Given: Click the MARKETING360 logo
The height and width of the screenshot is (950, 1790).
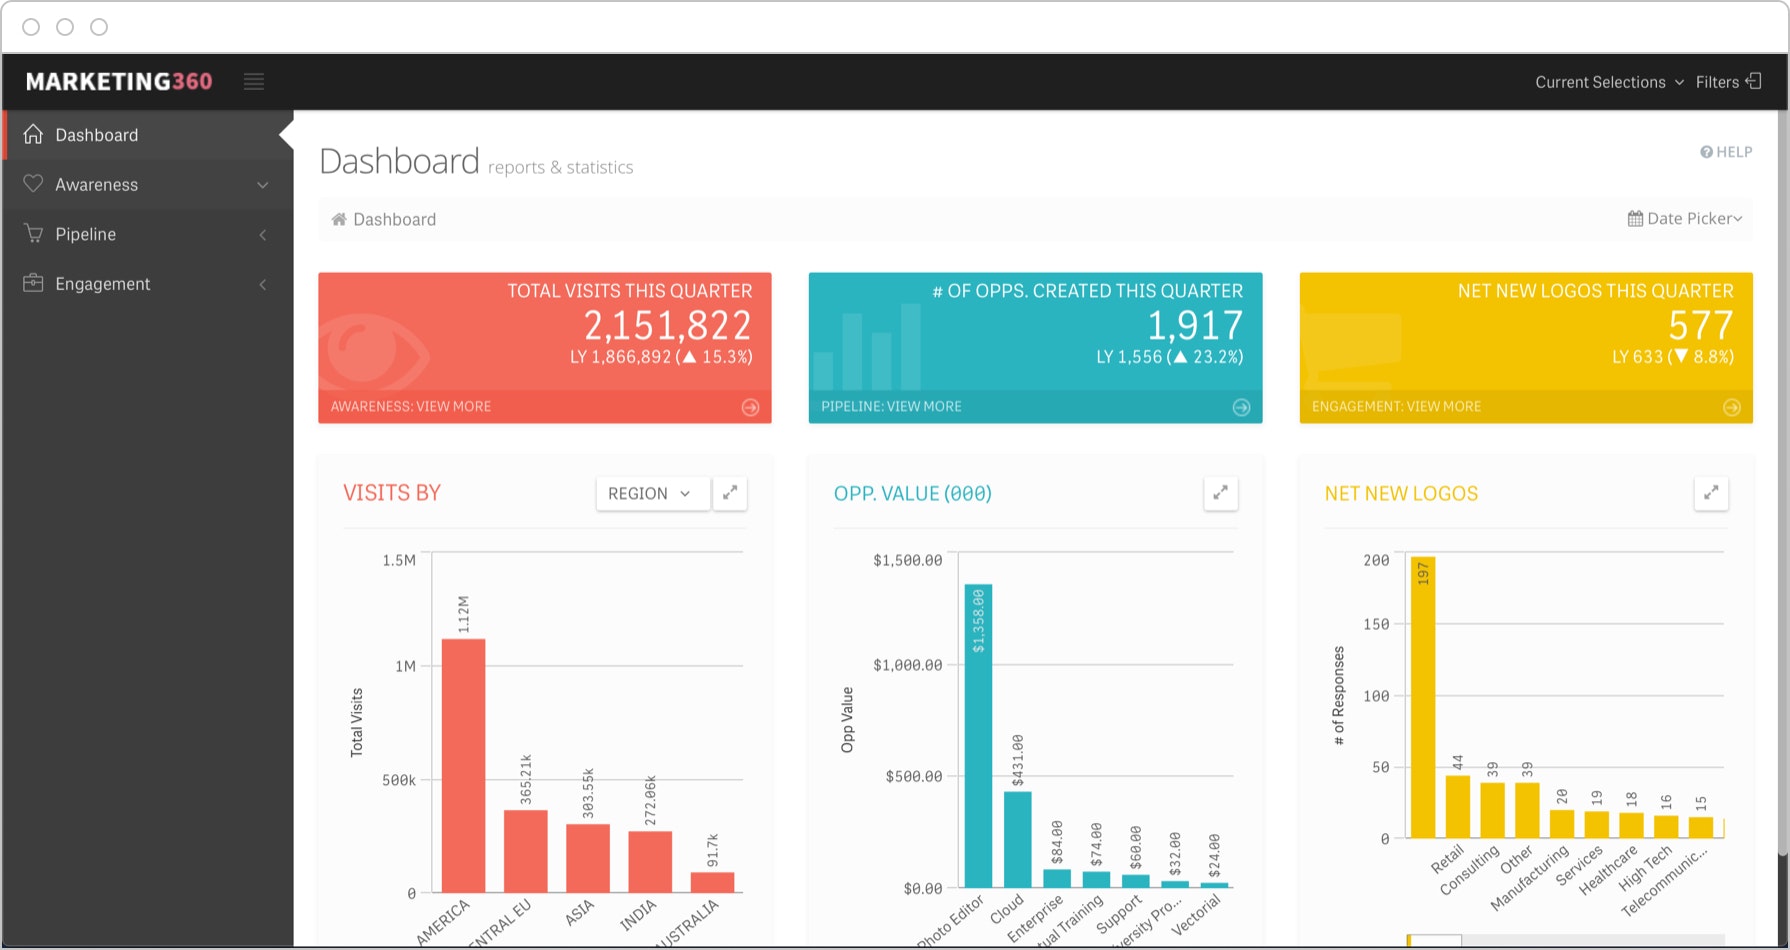Looking at the screenshot, I should 119,82.
